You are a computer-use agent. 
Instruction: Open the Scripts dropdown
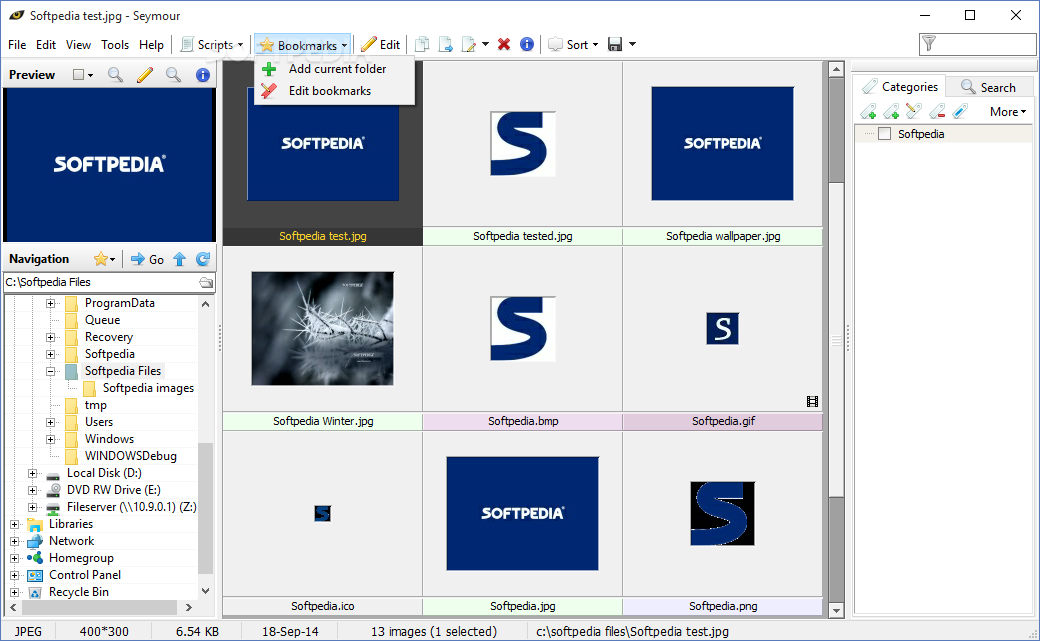point(212,44)
